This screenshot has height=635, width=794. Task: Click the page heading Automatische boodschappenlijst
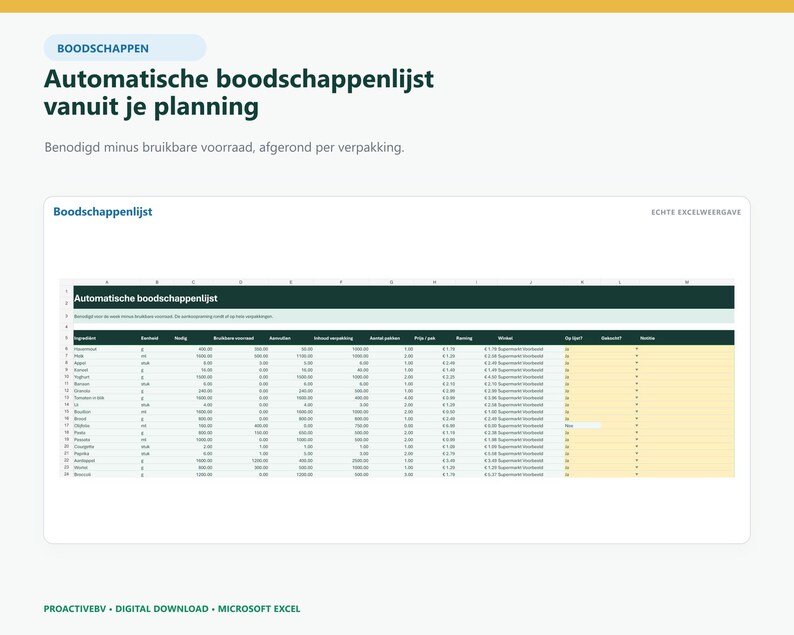click(x=239, y=92)
